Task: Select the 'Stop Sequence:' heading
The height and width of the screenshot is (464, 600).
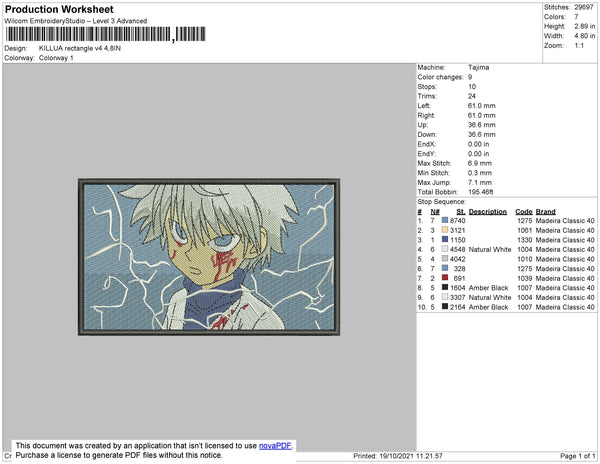Action: [442, 202]
